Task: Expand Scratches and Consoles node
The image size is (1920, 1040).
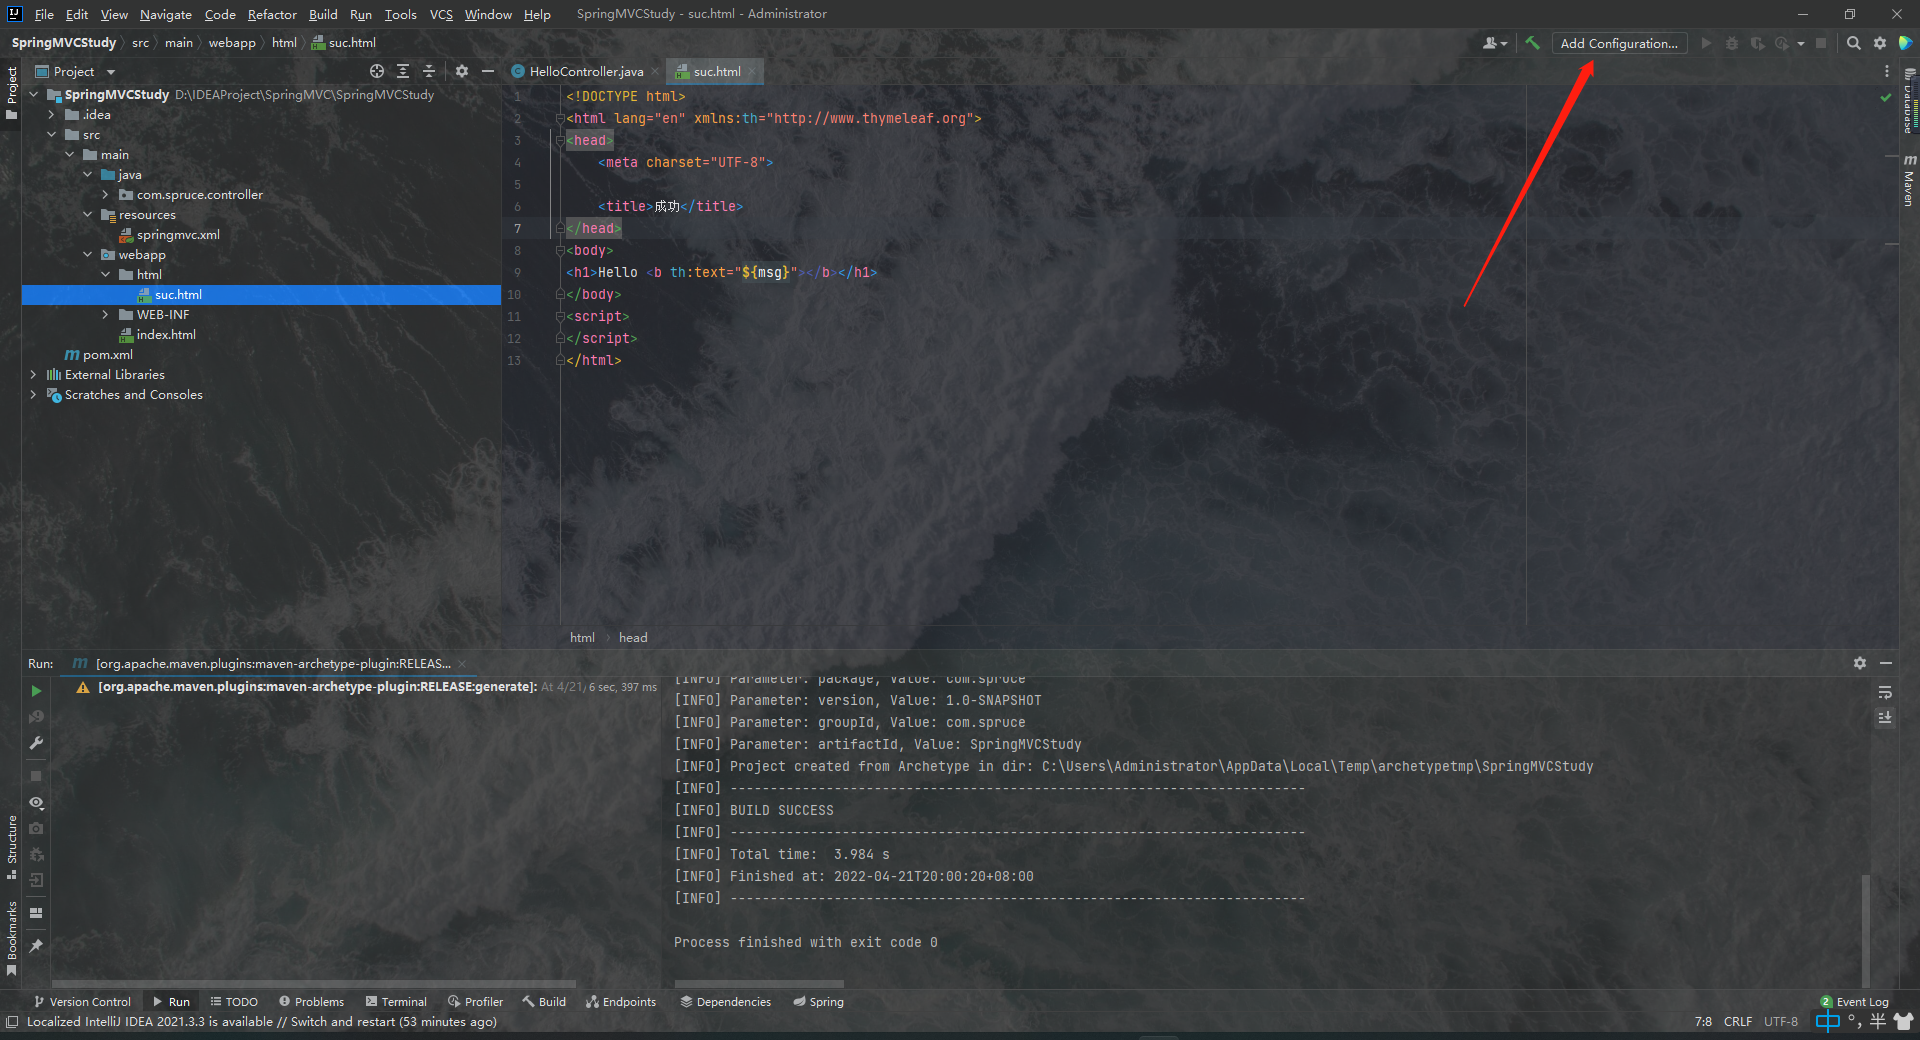Action: click(34, 394)
